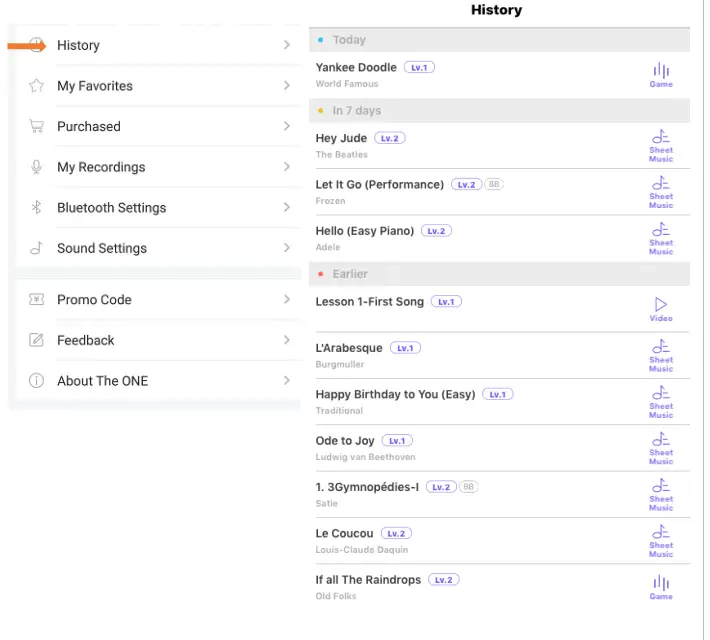The width and height of the screenshot is (710, 640).
Task: Click the Bluetooth Settings icon
Action: coord(37,208)
